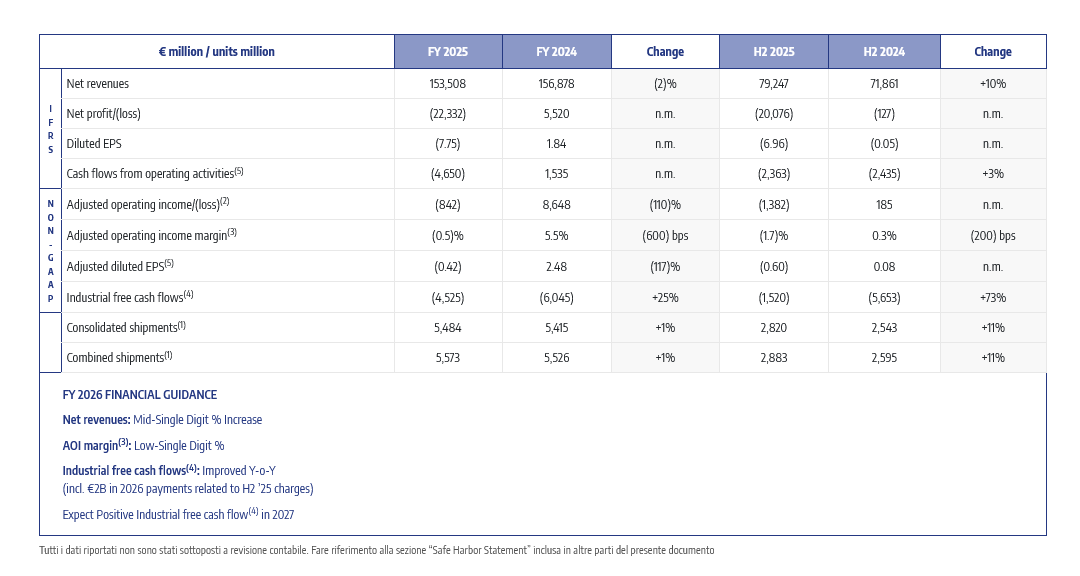1080x576 pixels.
Task: Select the H2 2024 column header
Action: coord(885,52)
